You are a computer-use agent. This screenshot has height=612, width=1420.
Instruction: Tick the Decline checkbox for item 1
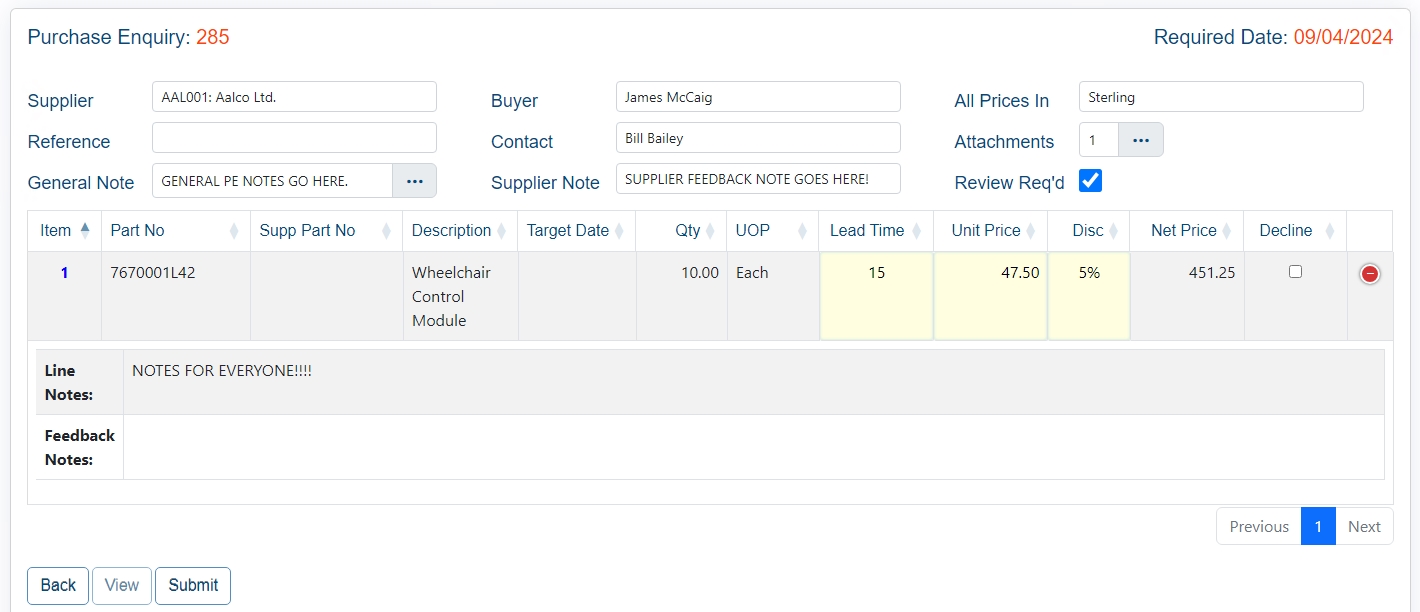click(1295, 272)
